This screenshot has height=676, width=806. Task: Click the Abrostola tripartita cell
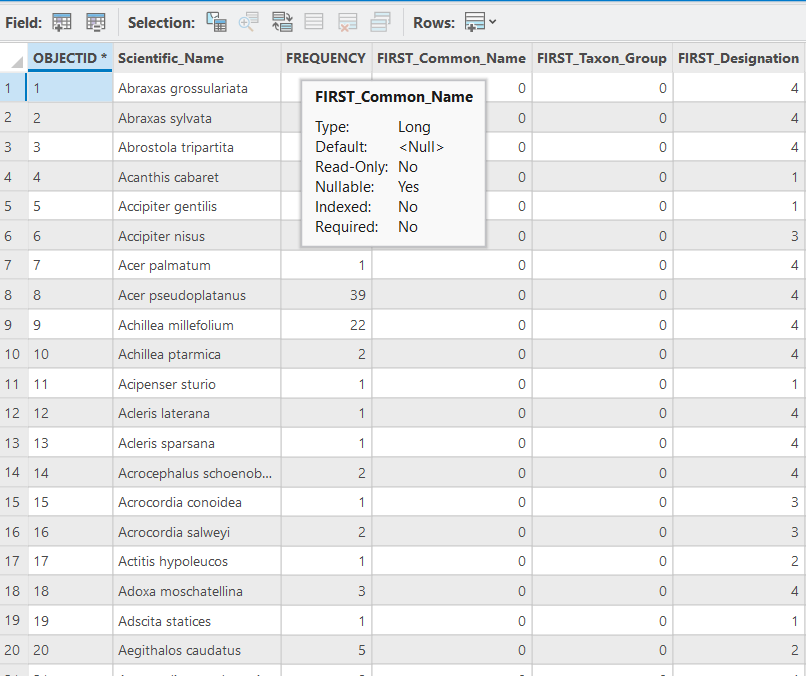pos(197,148)
